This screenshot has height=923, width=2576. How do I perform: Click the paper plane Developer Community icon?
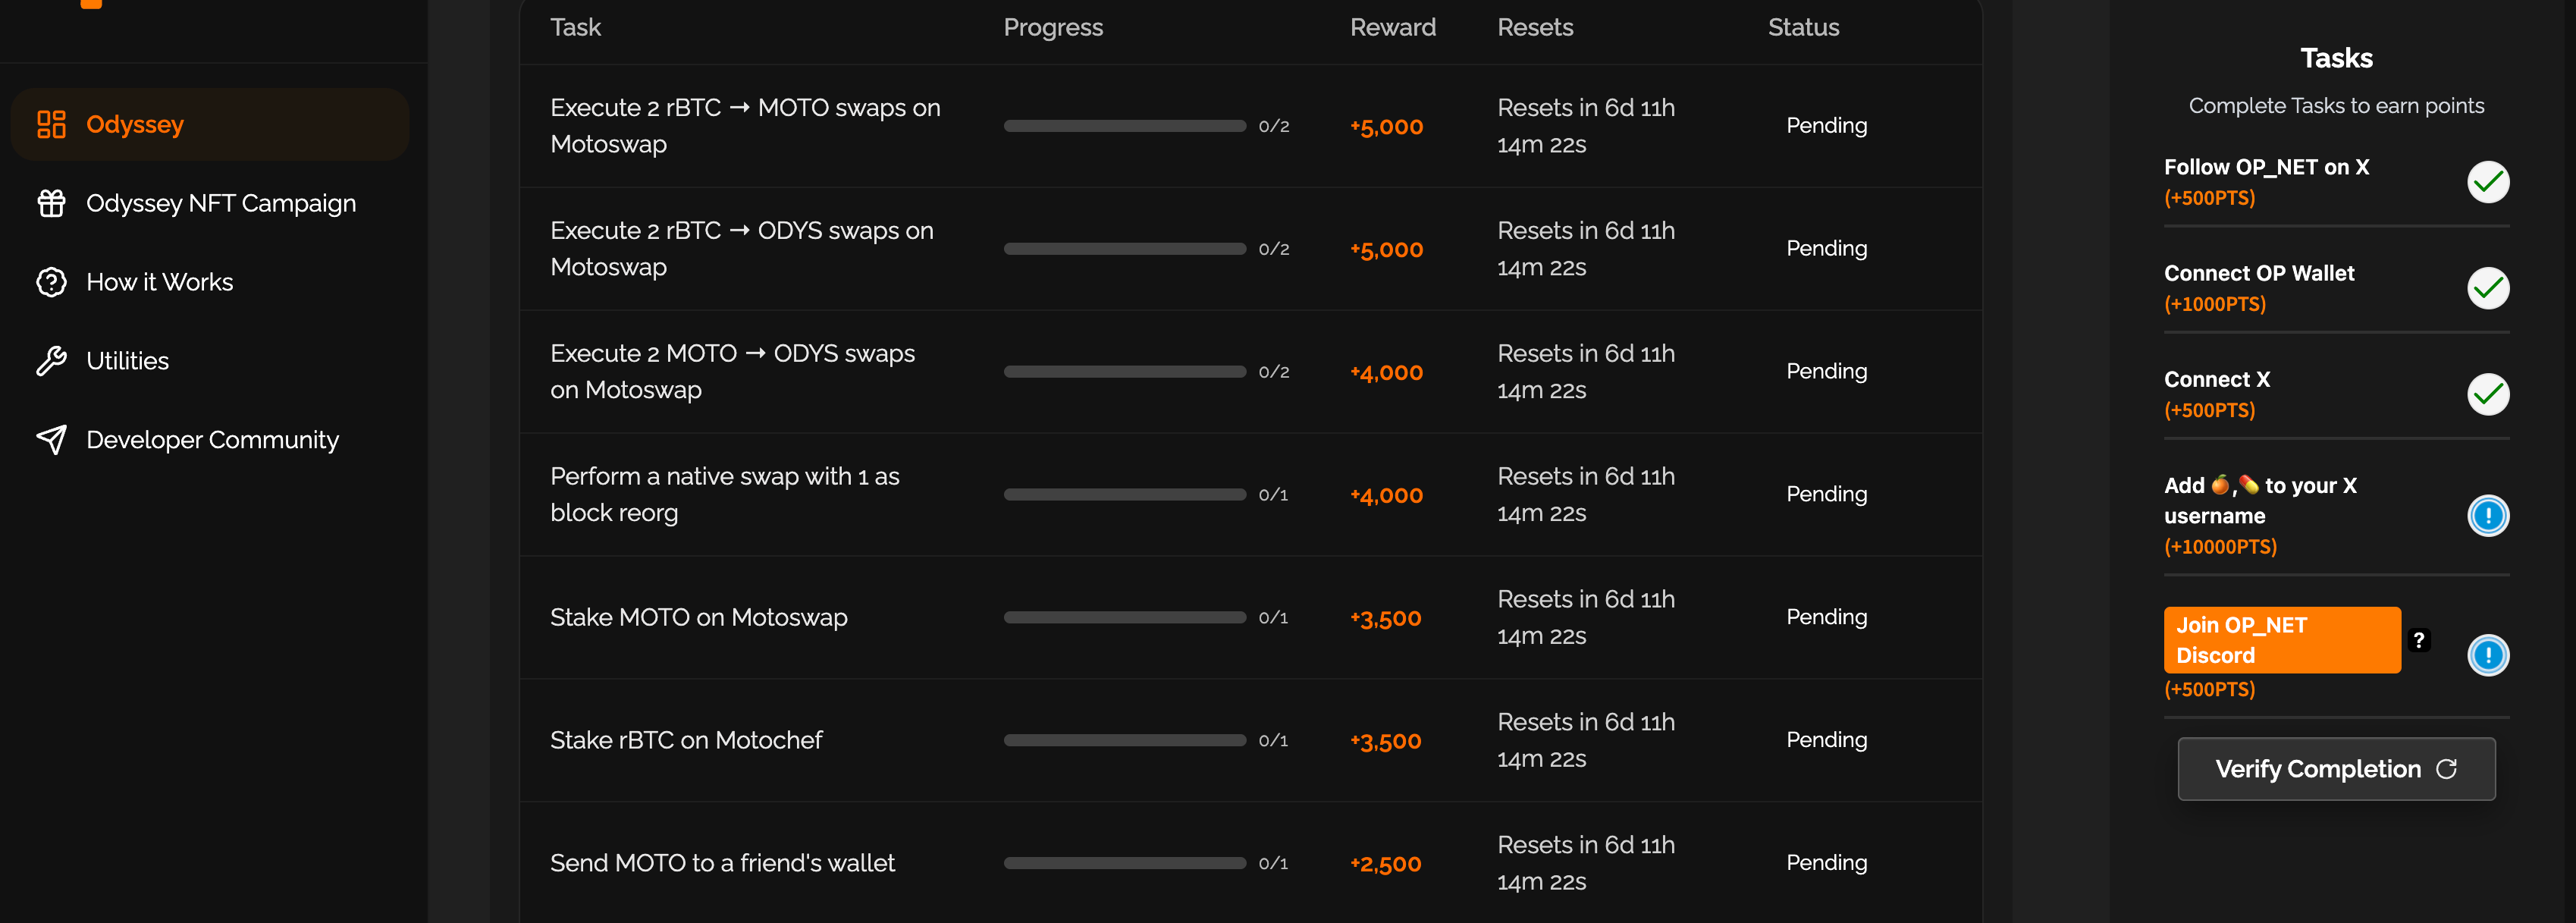[51, 440]
